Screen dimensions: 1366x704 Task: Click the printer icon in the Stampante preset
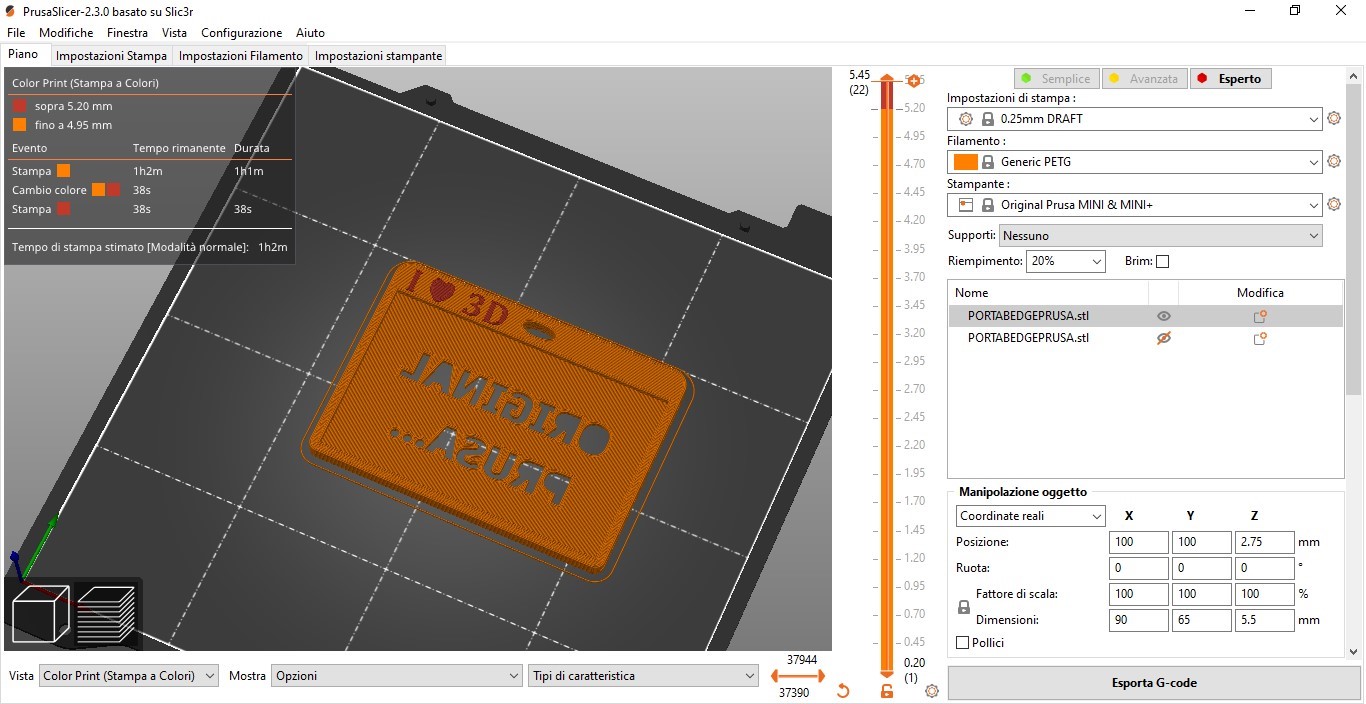click(x=966, y=205)
